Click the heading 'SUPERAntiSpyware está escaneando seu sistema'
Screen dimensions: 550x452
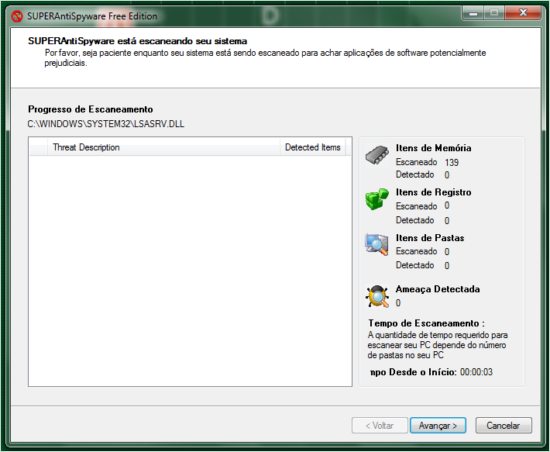(x=138, y=41)
